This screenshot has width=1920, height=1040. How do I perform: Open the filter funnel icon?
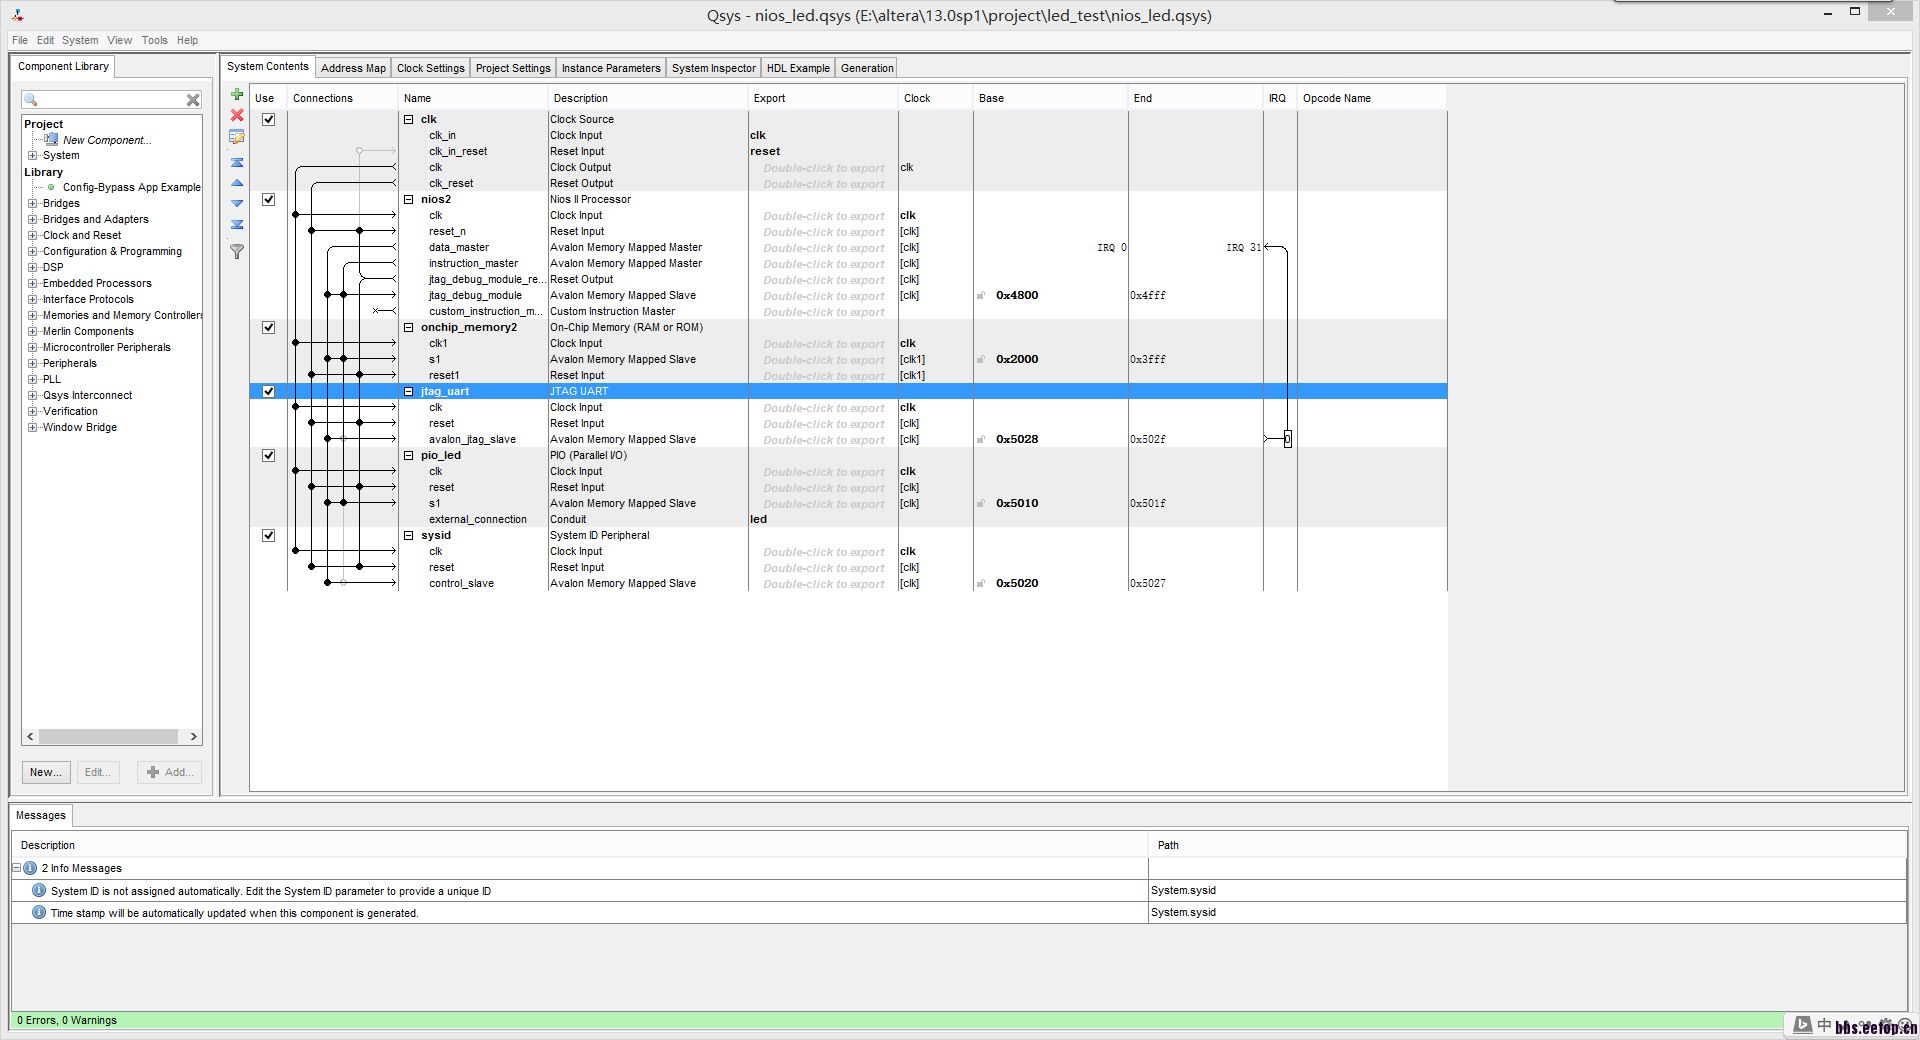(x=237, y=252)
